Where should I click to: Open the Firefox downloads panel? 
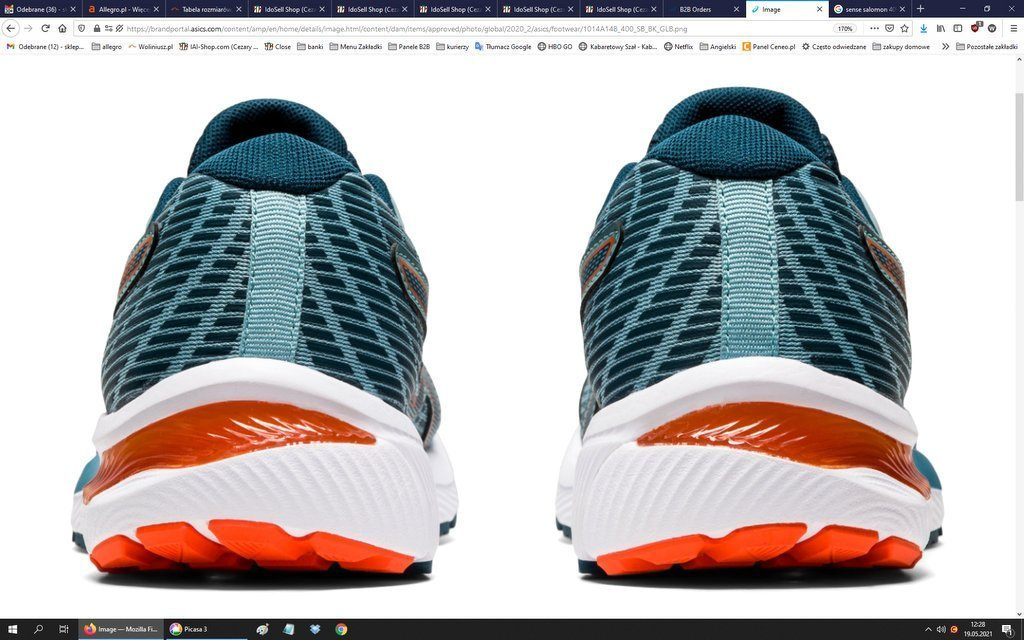click(923, 28)
